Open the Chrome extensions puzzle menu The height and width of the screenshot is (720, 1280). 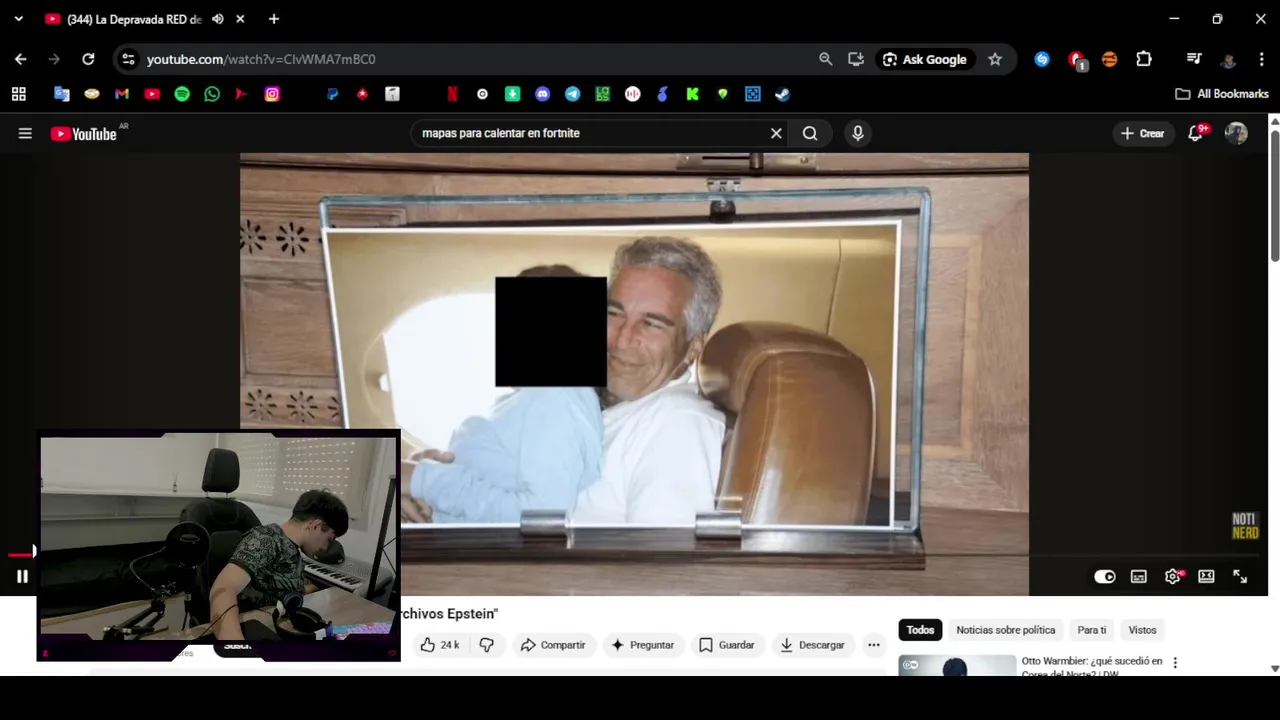(x=1144, y=59)
